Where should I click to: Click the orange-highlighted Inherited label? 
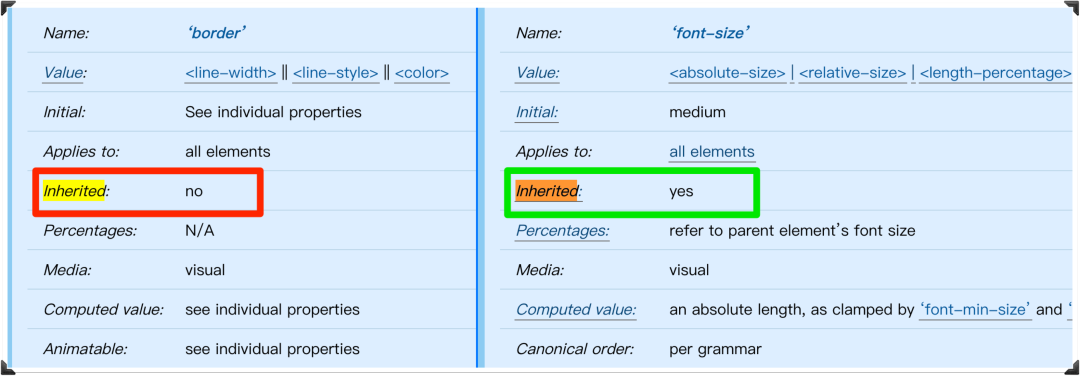pos(547,191)
